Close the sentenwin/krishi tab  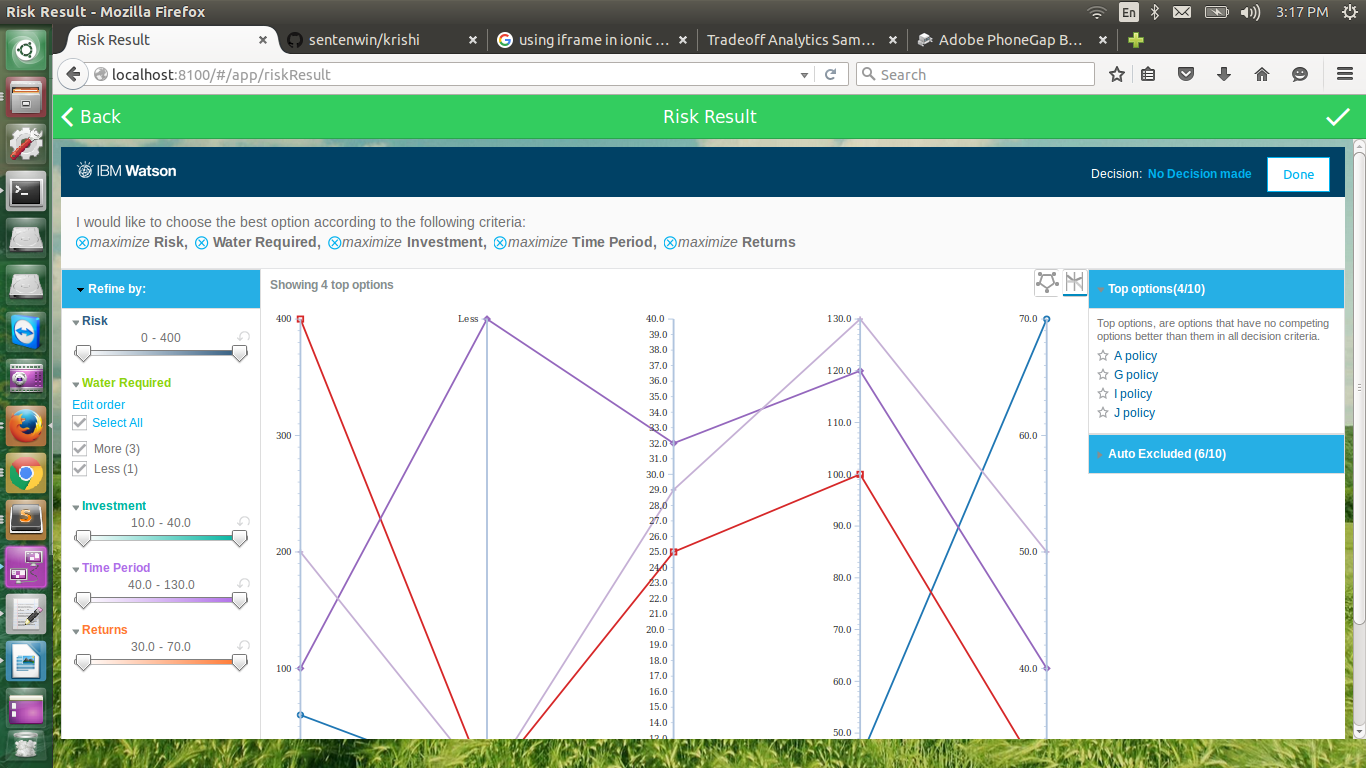click(x=474, y=40)
